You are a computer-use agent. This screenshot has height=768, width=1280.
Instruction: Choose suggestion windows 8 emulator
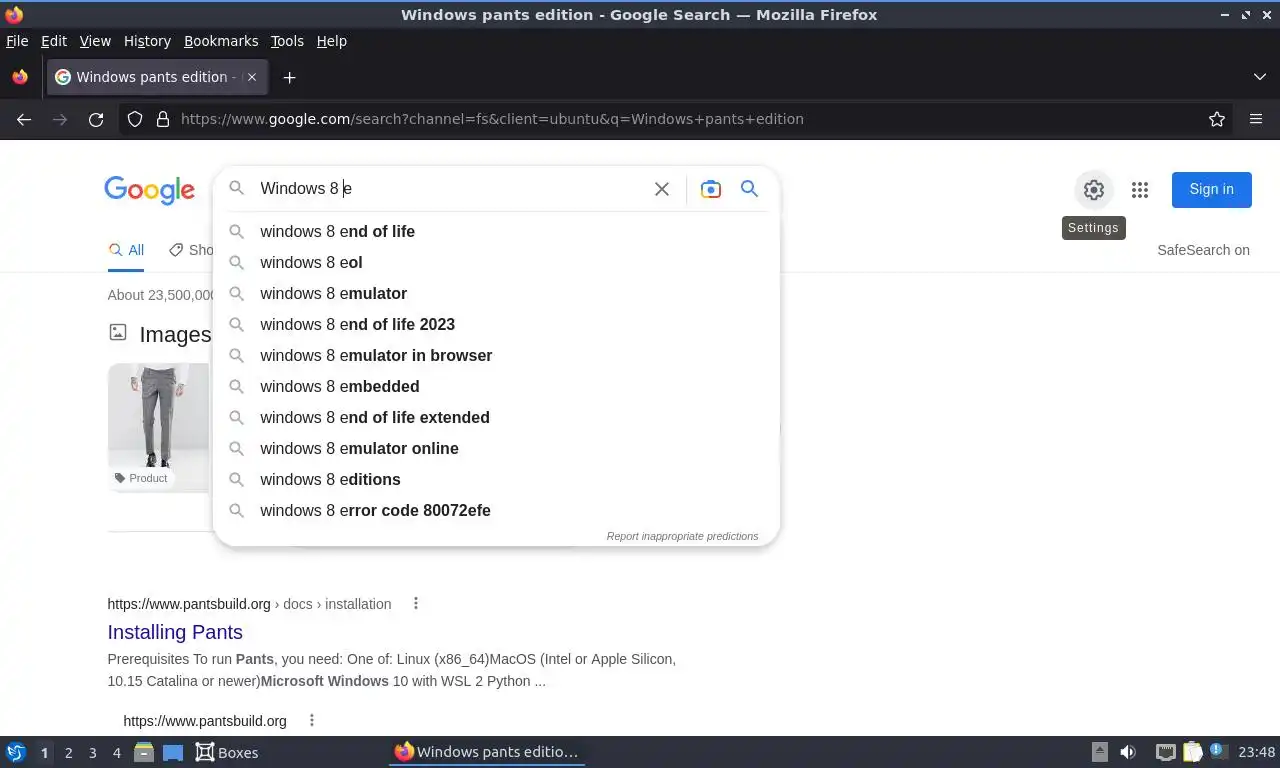496,293
